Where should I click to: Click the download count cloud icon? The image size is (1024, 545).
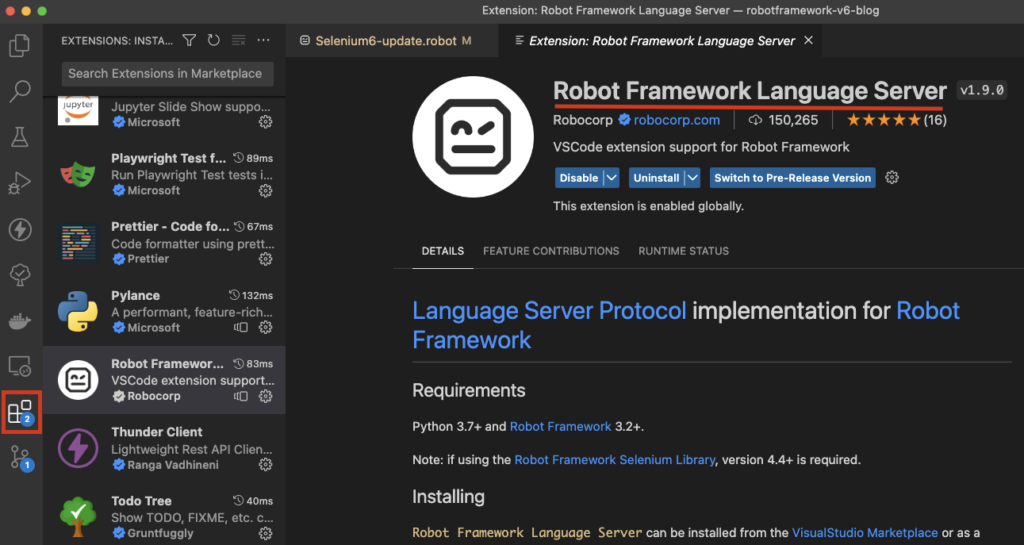(755, 120)
